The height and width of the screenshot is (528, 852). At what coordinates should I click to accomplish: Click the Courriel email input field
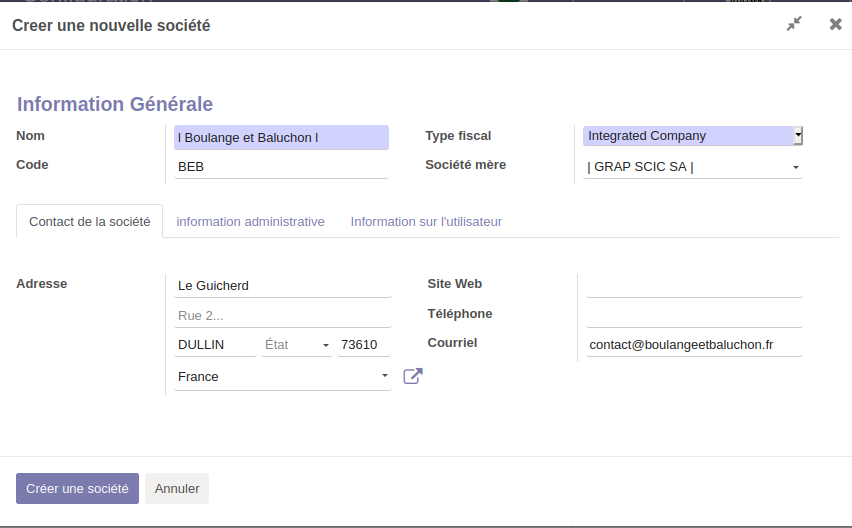click(694, 345)
